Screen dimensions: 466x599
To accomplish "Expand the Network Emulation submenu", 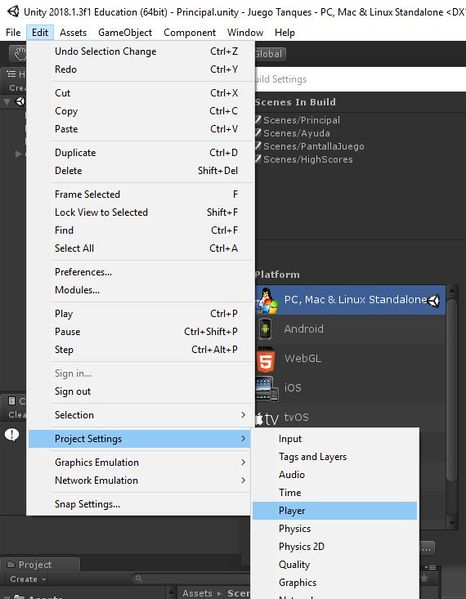I will (x=139, y=480).
